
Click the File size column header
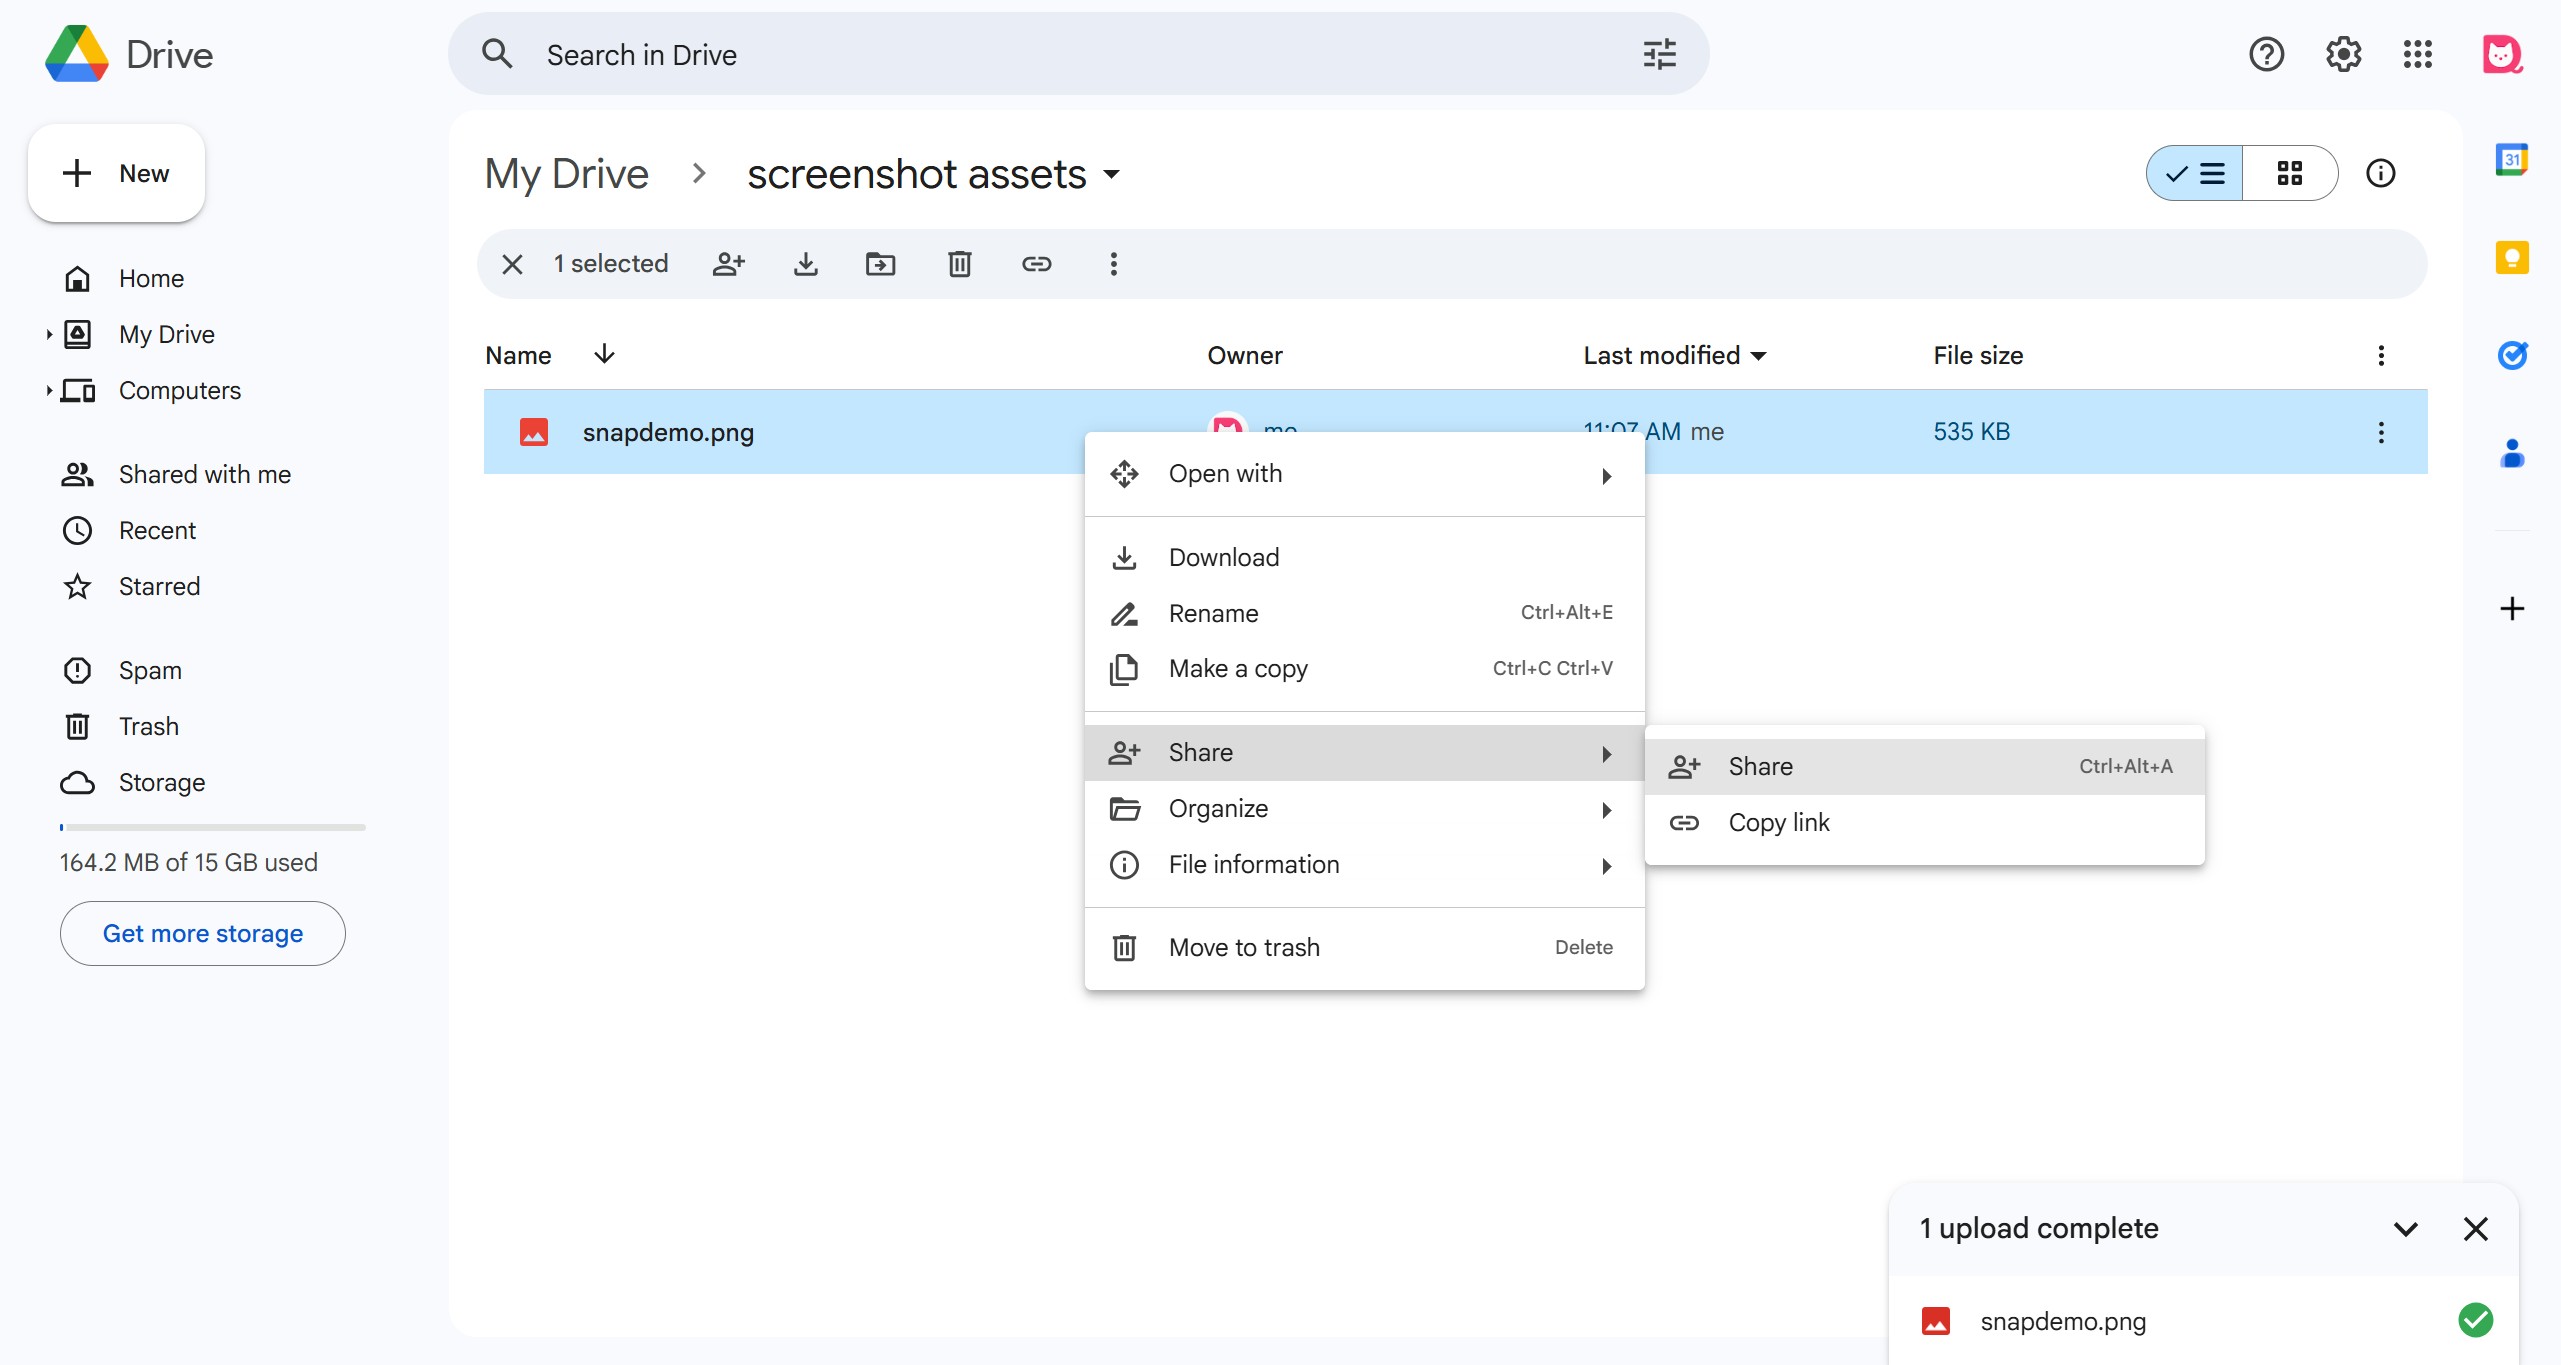pyautogui.click(x=1978, y=355)
